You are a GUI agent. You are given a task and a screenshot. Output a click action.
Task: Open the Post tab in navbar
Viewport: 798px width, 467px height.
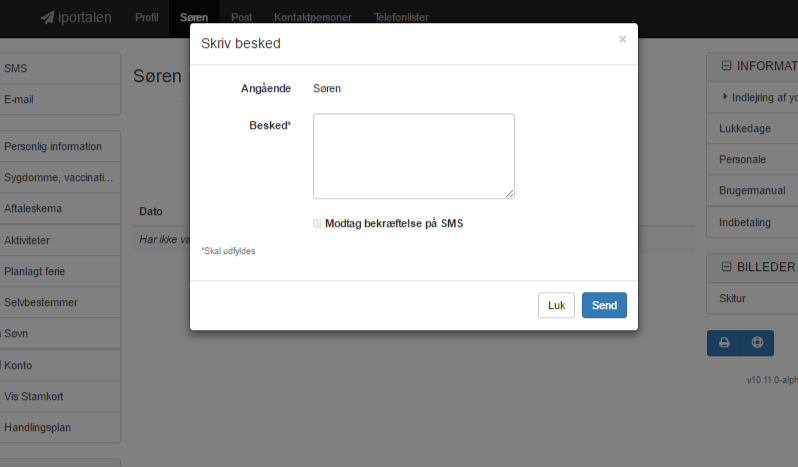[x=241, y=17]
